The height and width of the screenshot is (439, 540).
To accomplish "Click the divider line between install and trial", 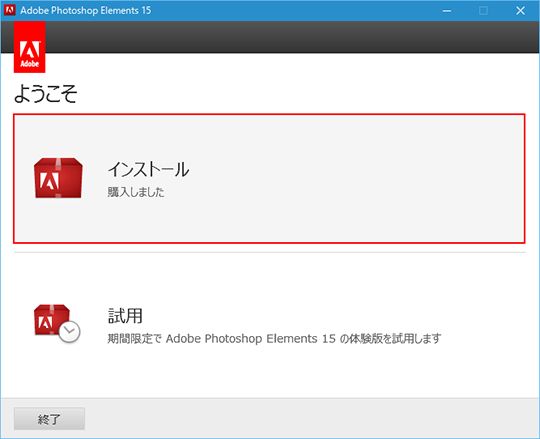I will pos(270,252).
